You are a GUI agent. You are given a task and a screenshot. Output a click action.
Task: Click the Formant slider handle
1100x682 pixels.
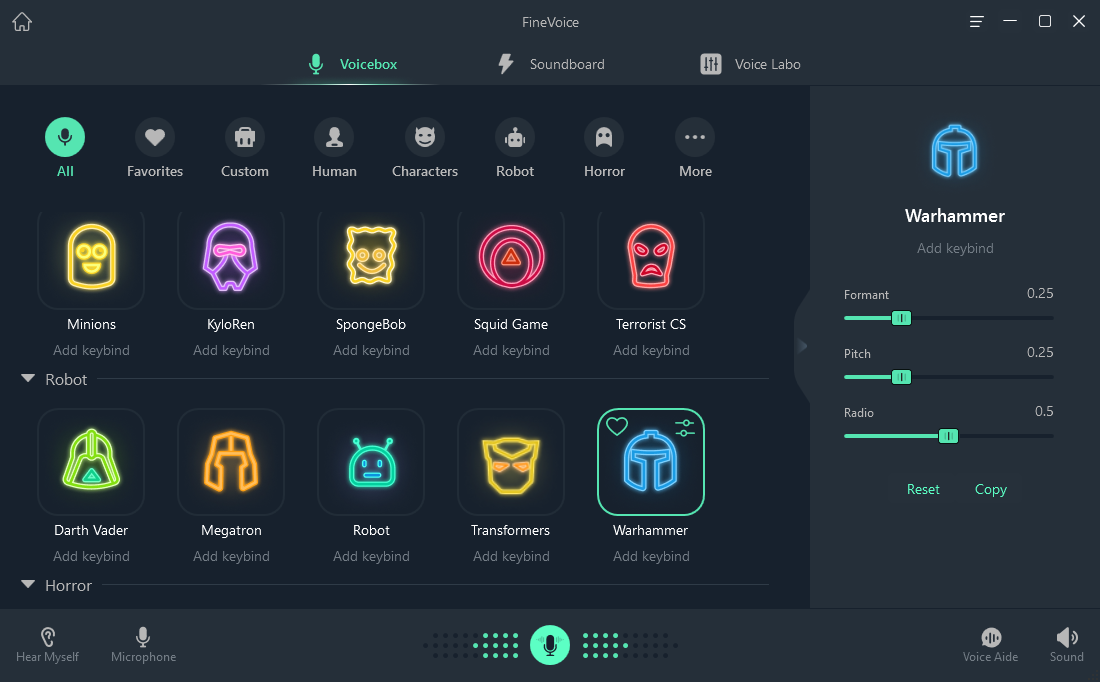point(901,318)
